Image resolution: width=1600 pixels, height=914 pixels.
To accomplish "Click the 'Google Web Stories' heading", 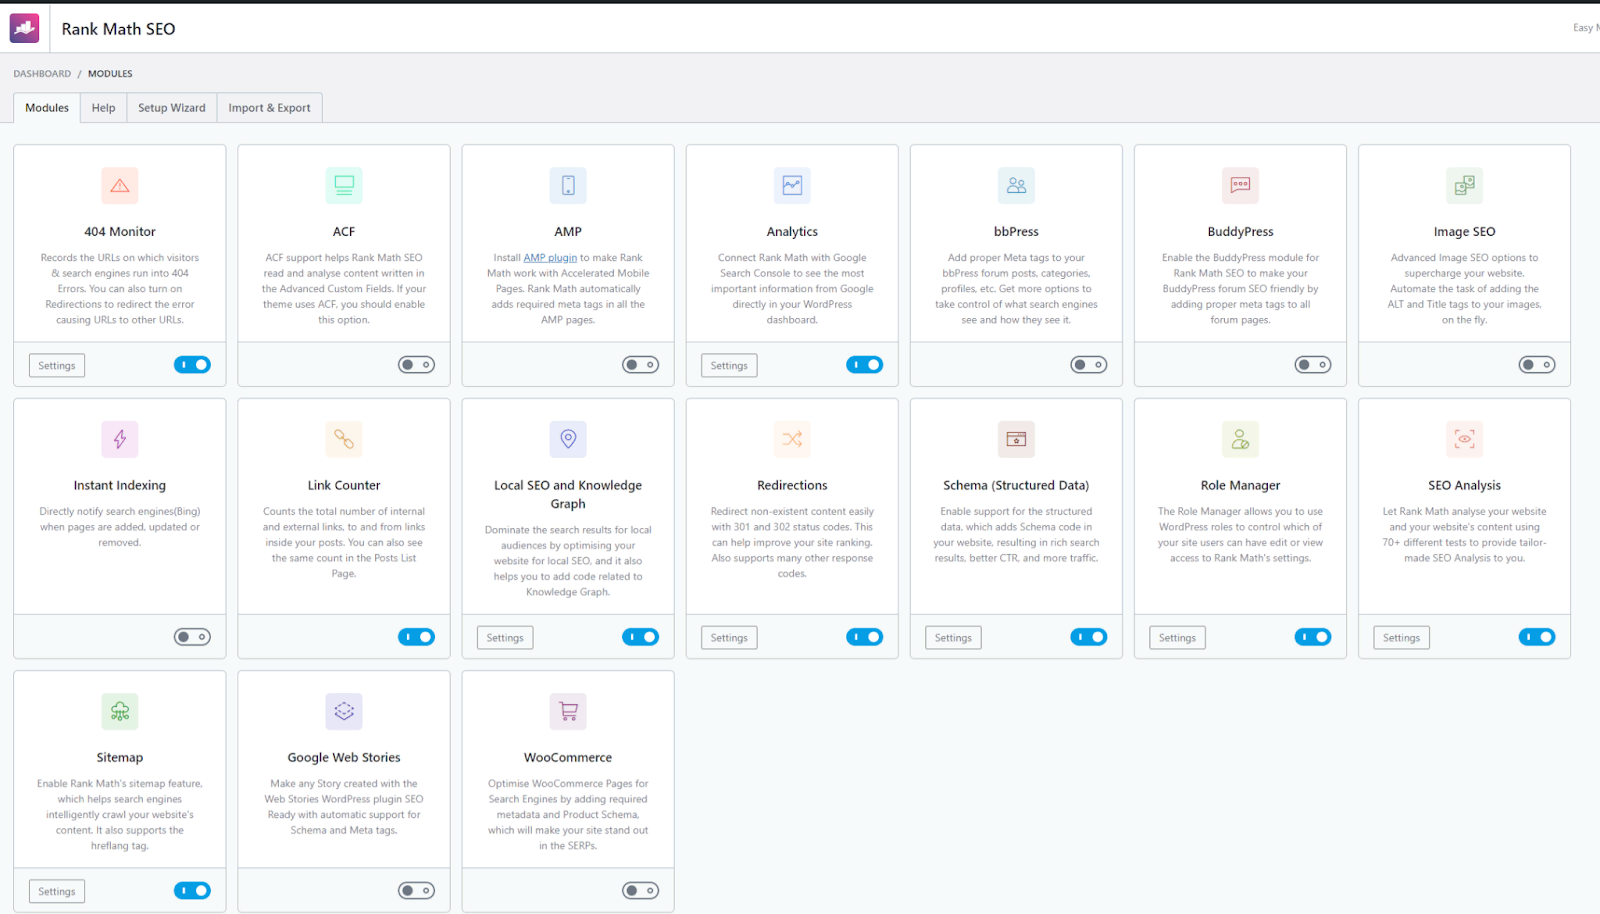I will click(x=344, y=757).
